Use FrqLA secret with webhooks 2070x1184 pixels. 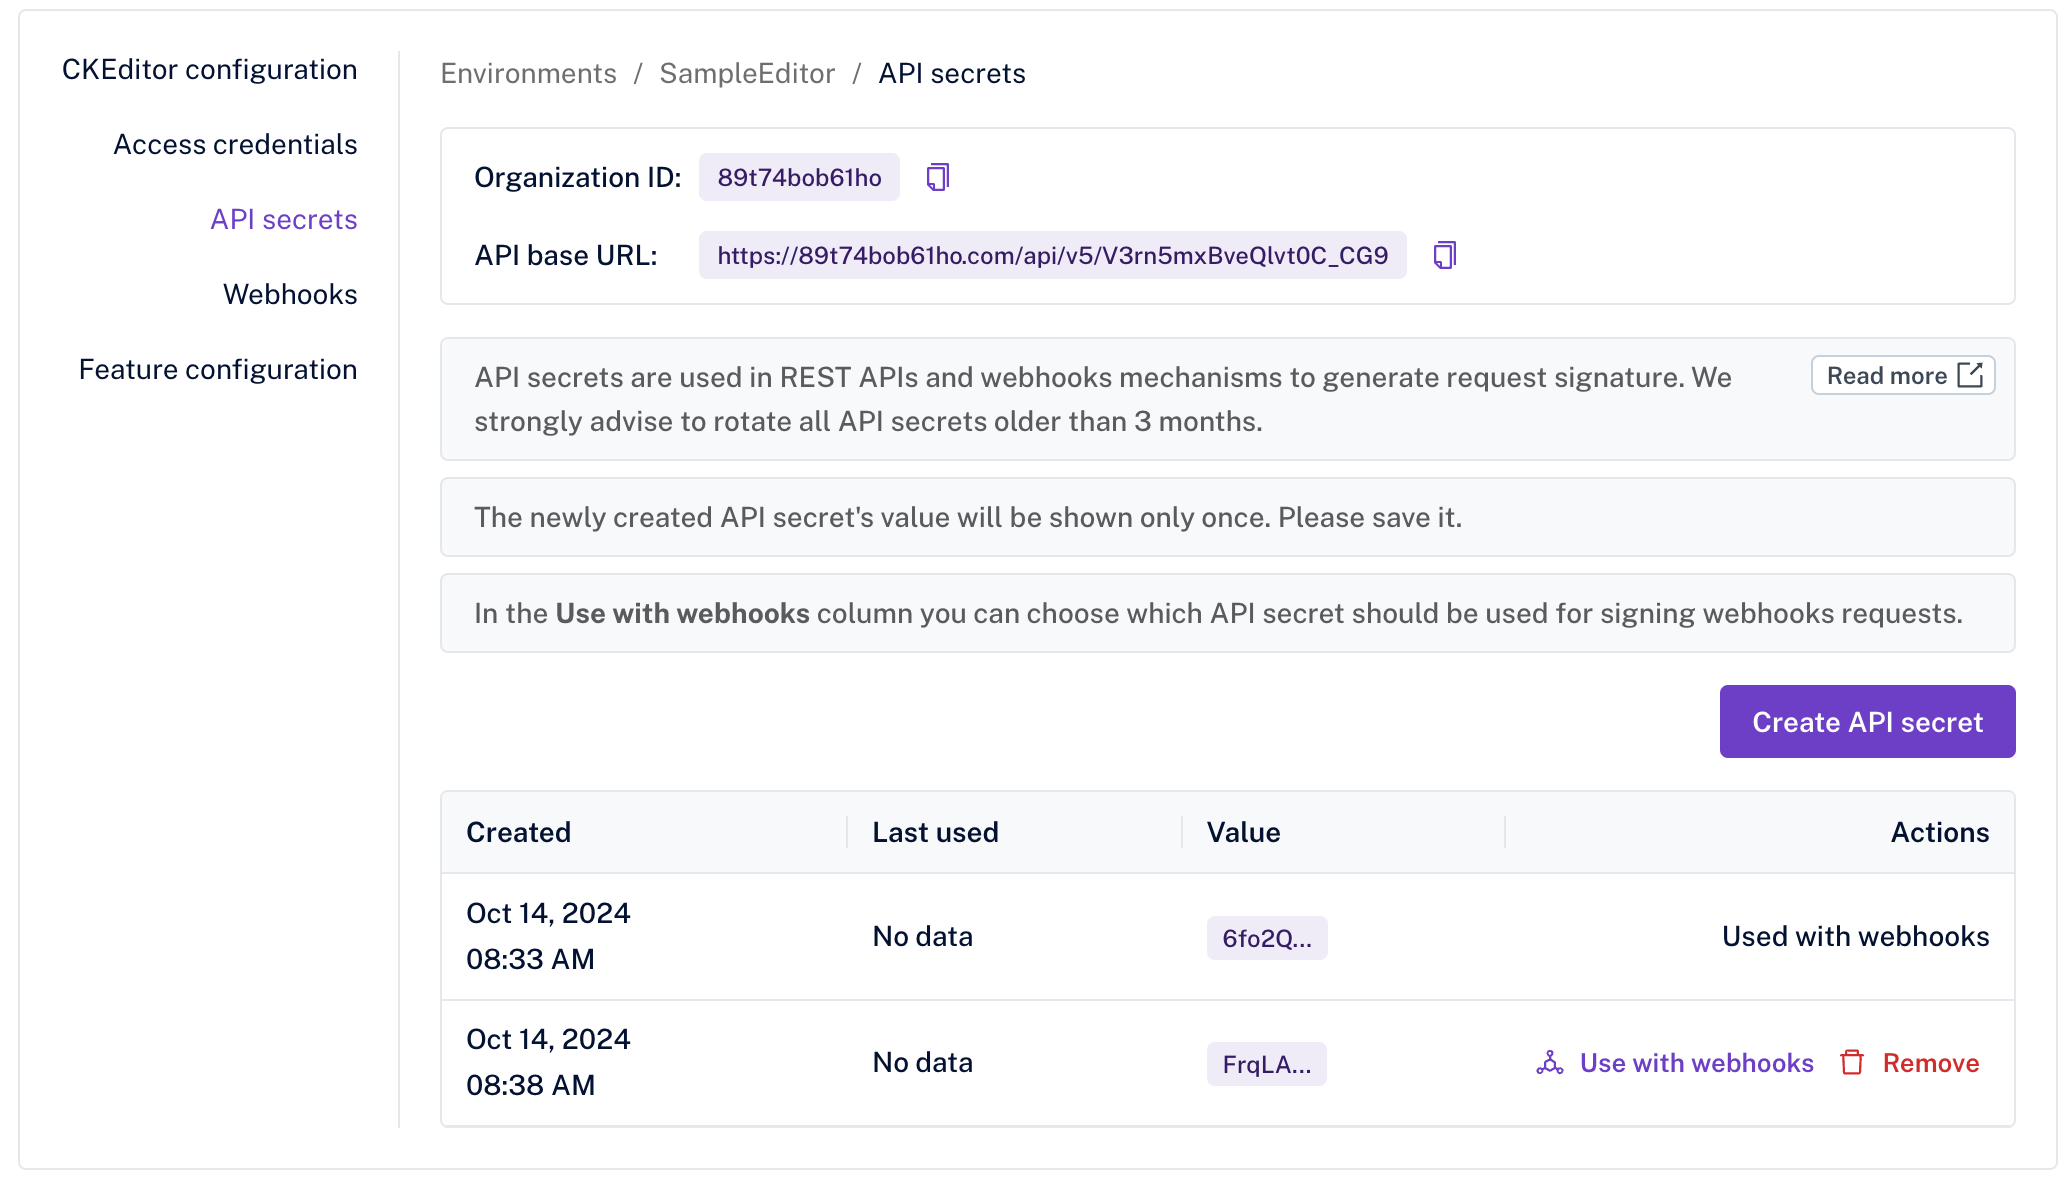[1675, 1063]
